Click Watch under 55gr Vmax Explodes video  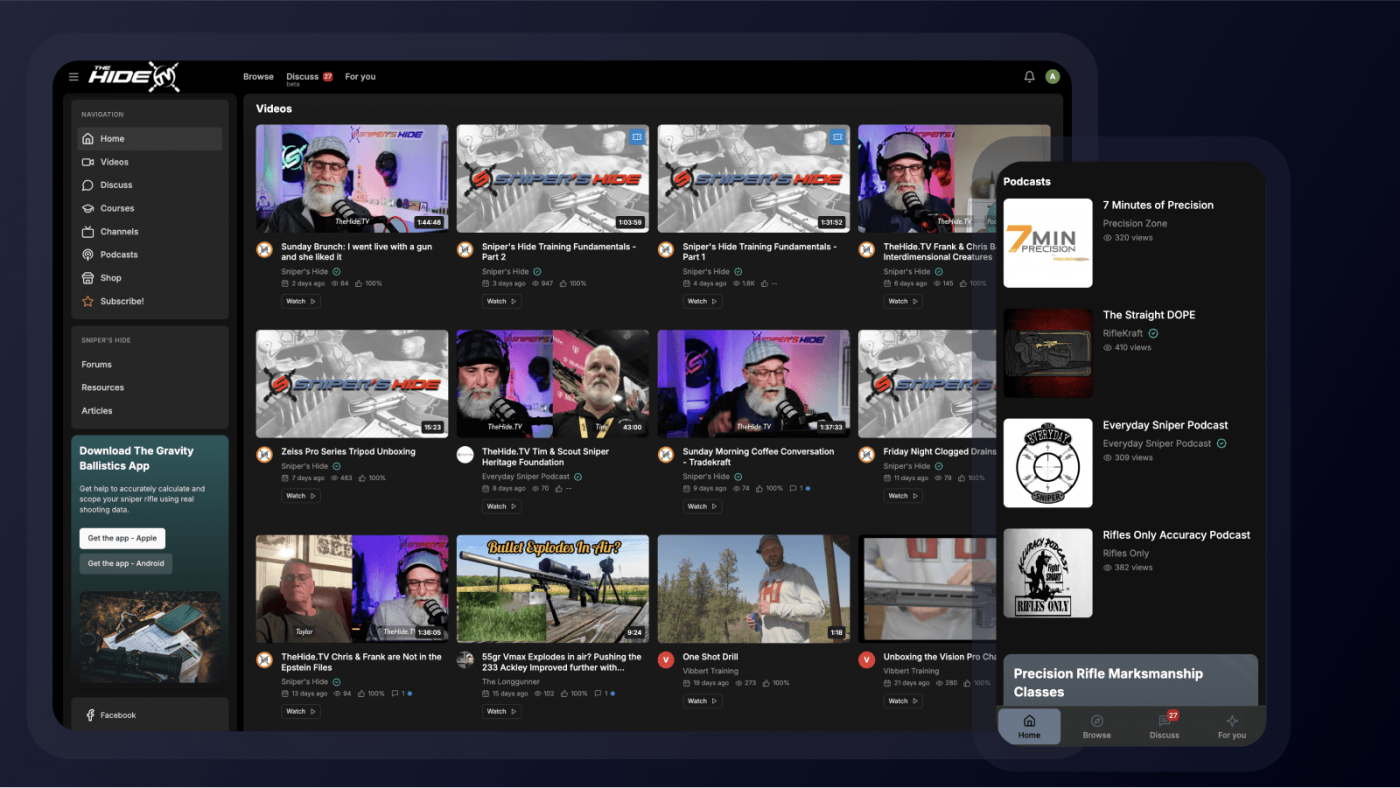click(502, 711)
